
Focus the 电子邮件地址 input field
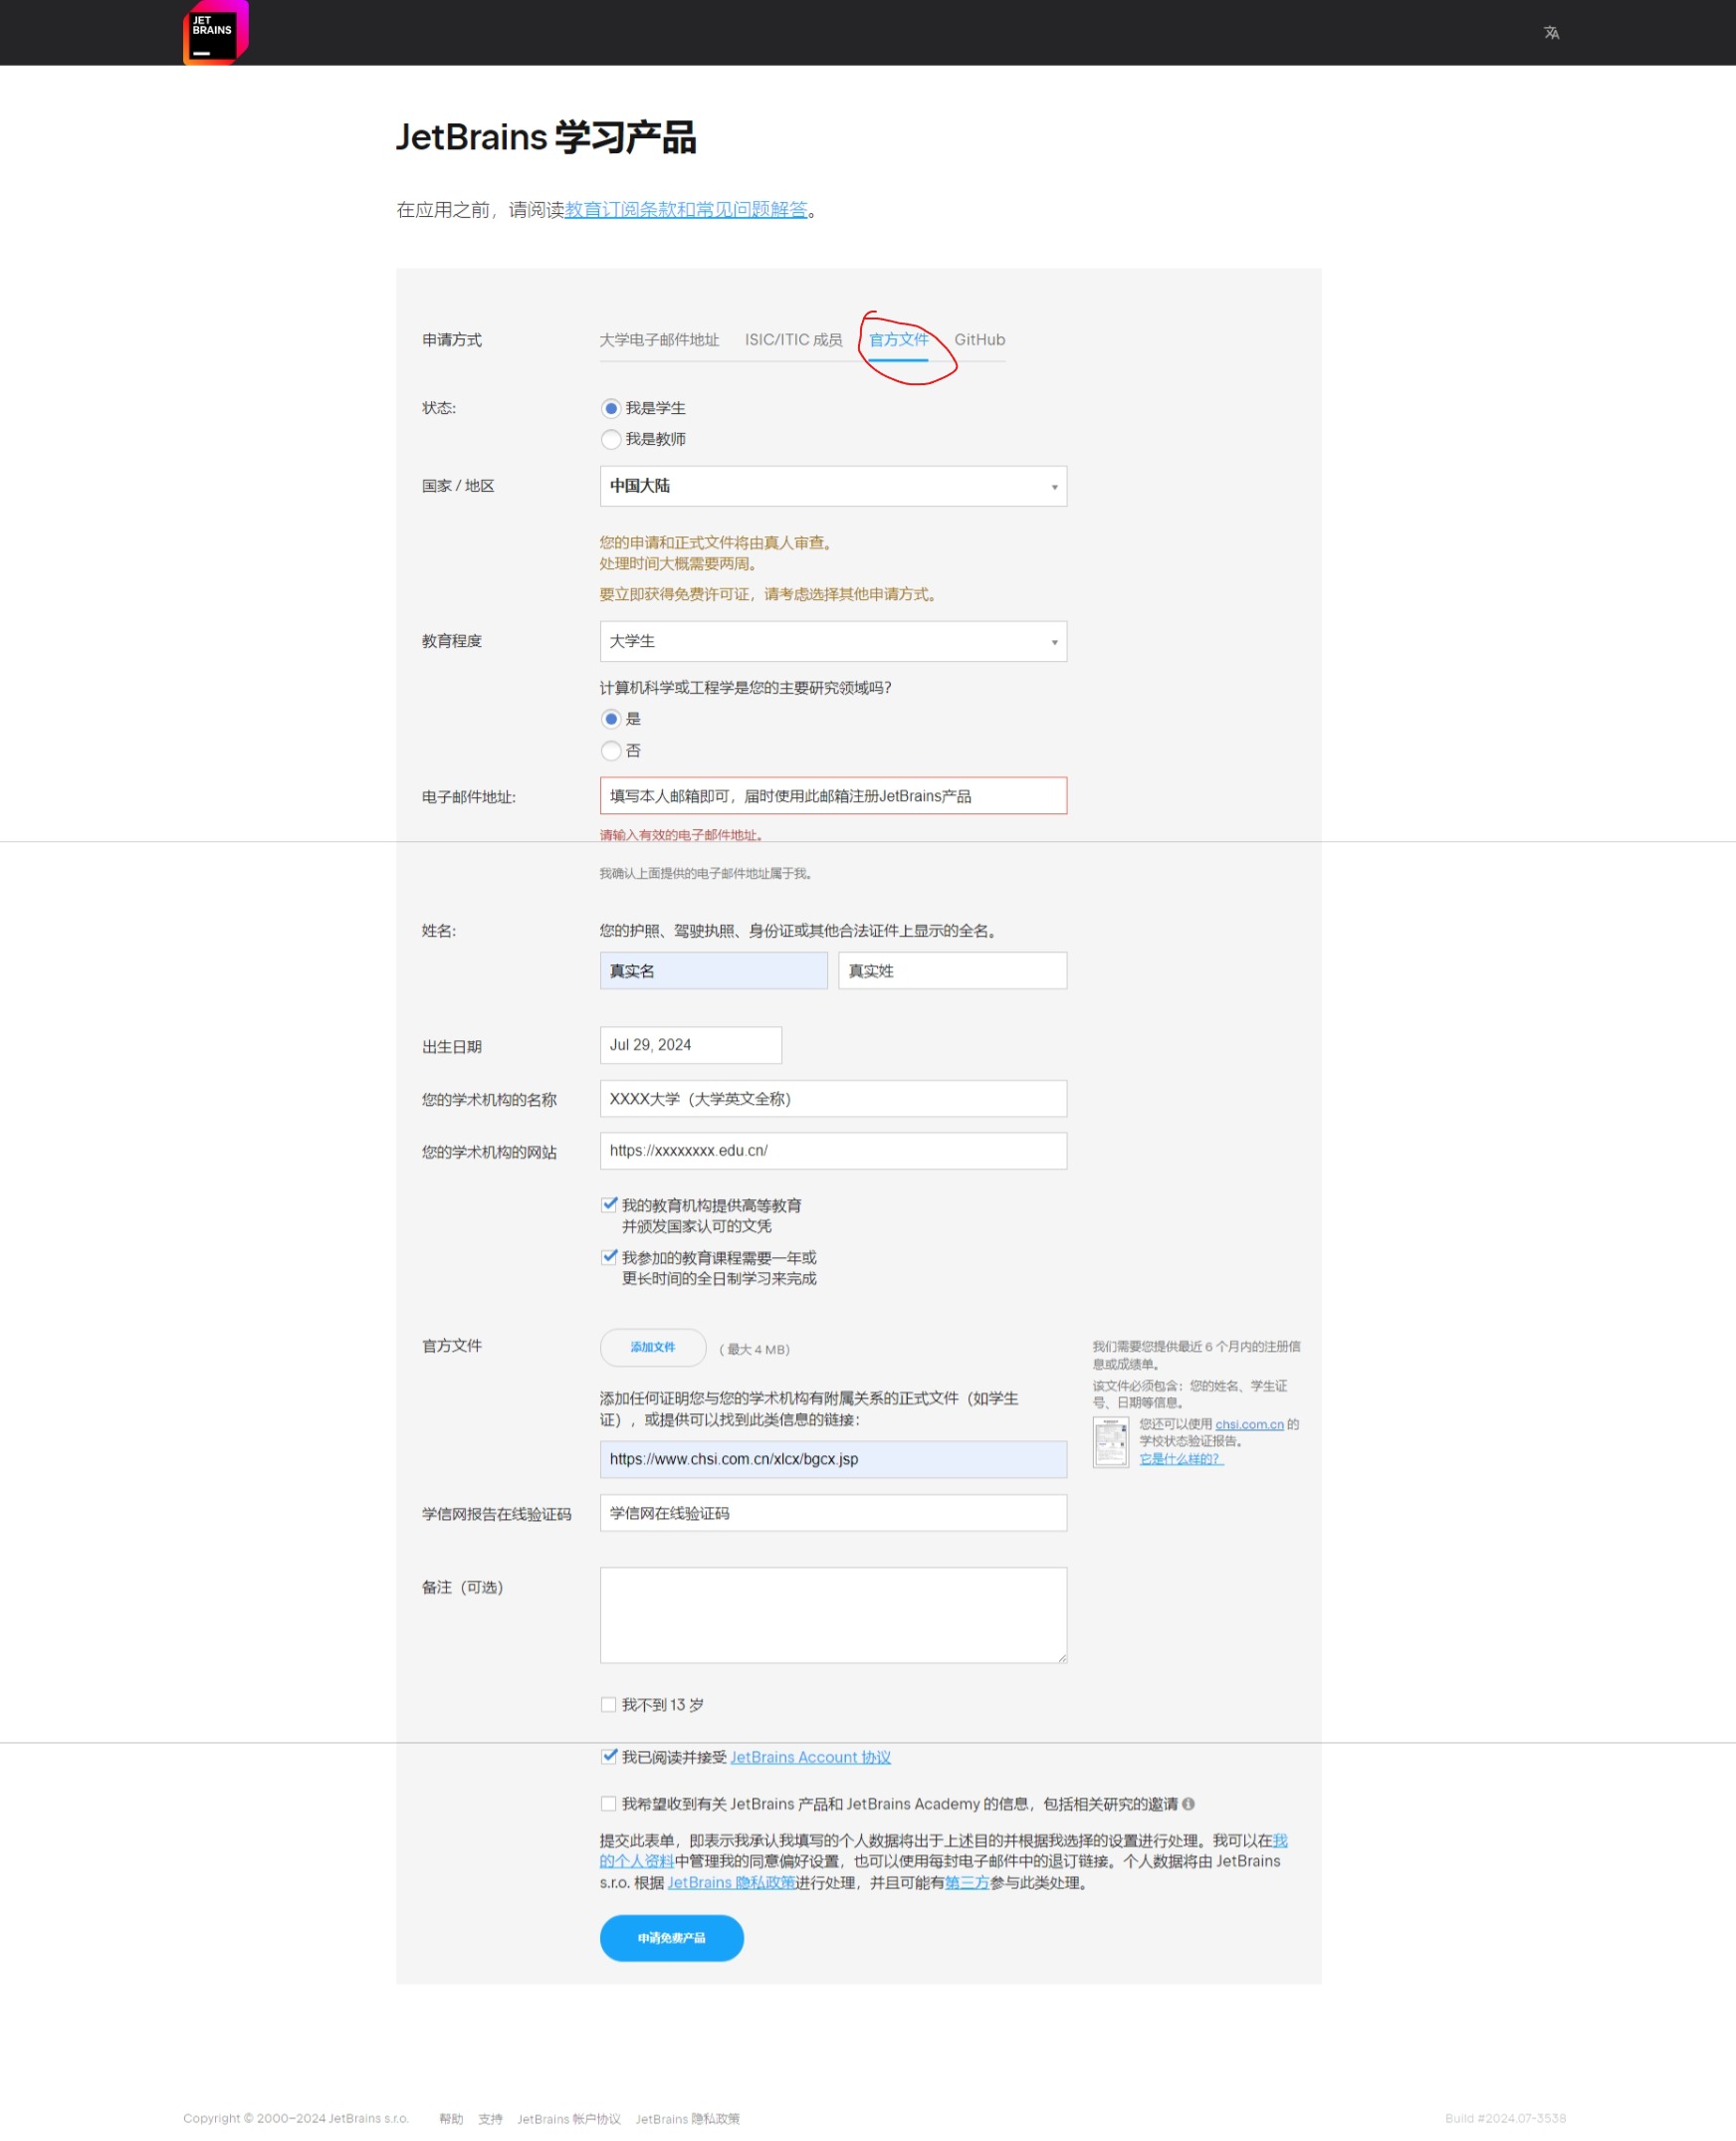(x=833, y=796)
